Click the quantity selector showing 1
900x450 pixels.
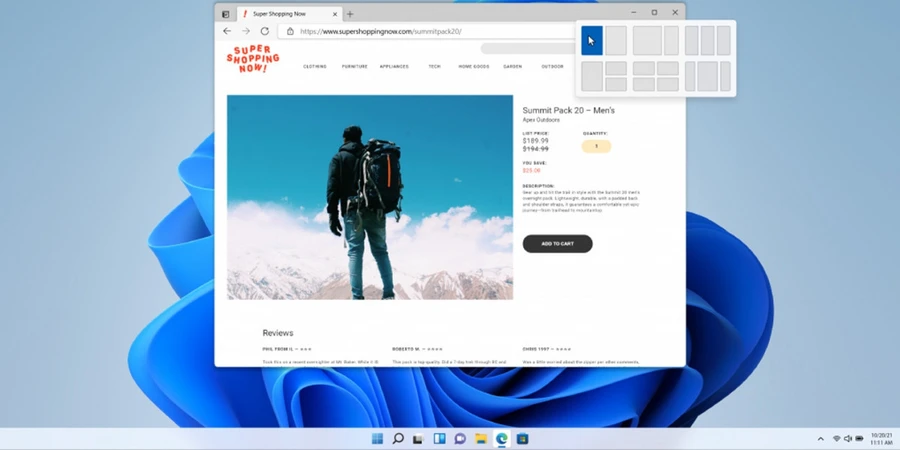pos(596,146)
